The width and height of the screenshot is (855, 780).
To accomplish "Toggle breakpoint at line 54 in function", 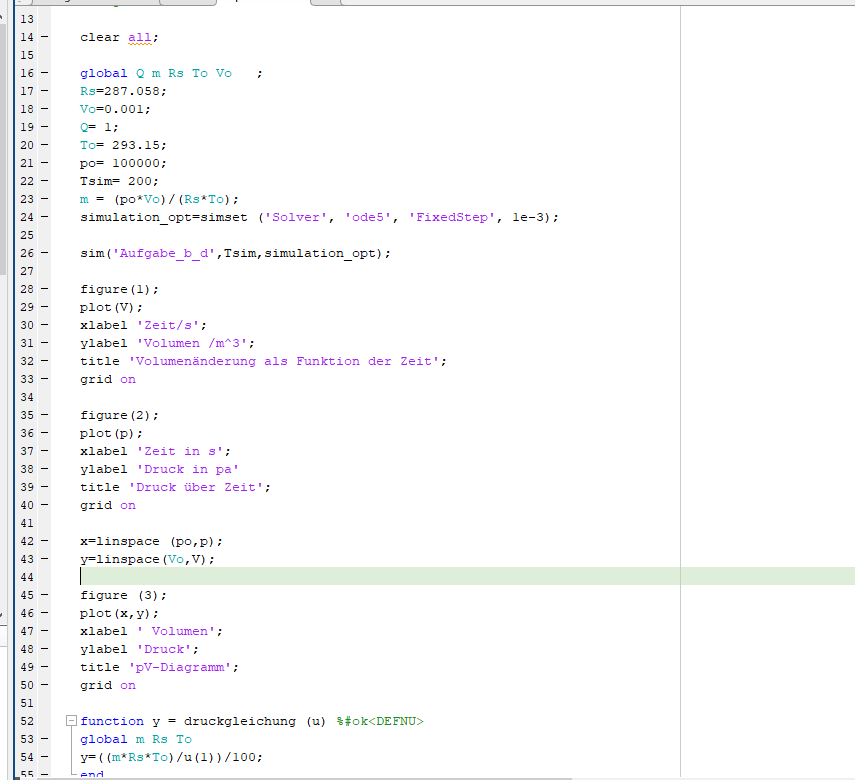I will (44, 757).
